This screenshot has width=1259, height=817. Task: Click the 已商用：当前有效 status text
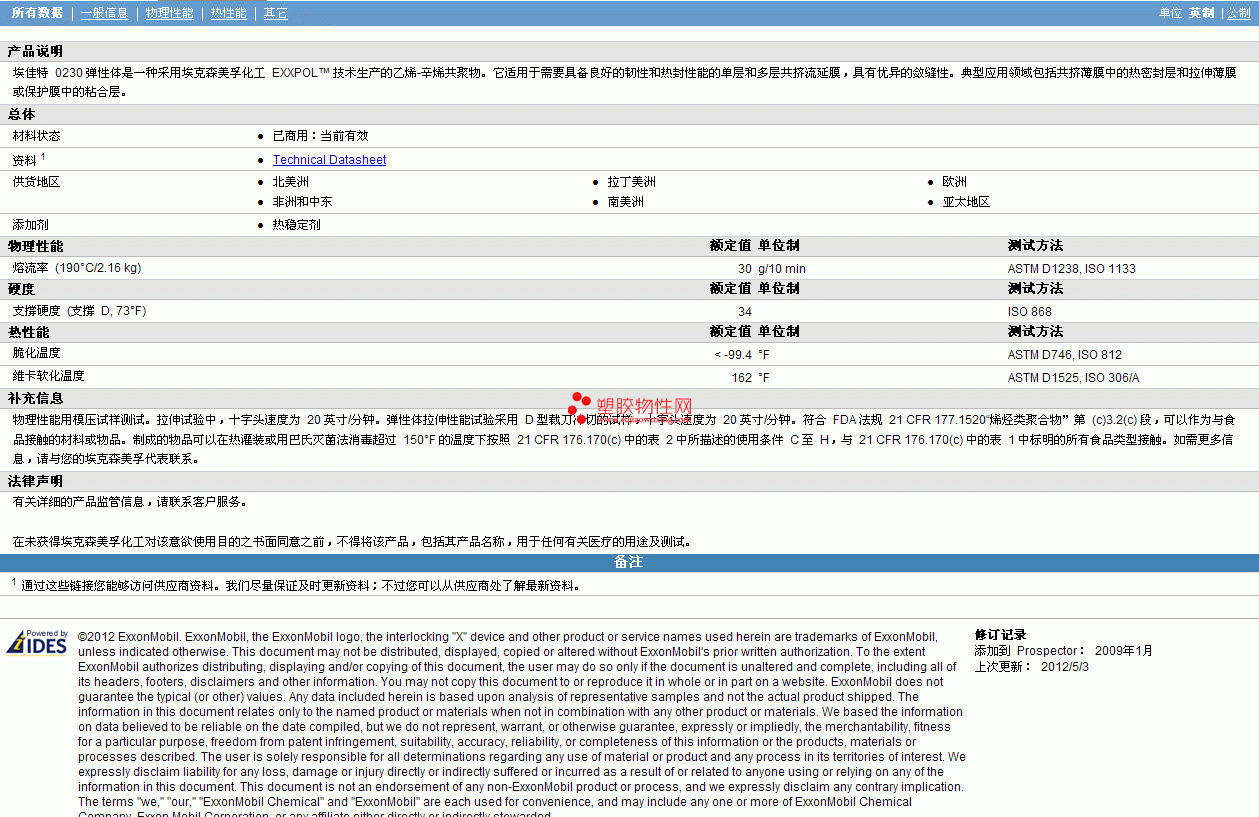pyautogui.click(x=321, y=136)
